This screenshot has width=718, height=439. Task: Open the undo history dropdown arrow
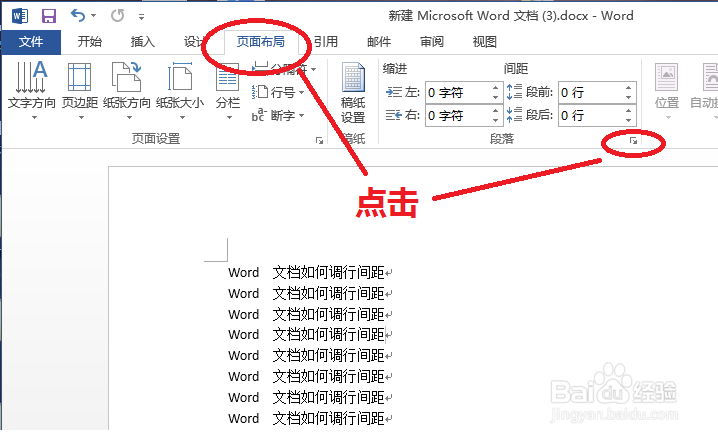point(94,16)
